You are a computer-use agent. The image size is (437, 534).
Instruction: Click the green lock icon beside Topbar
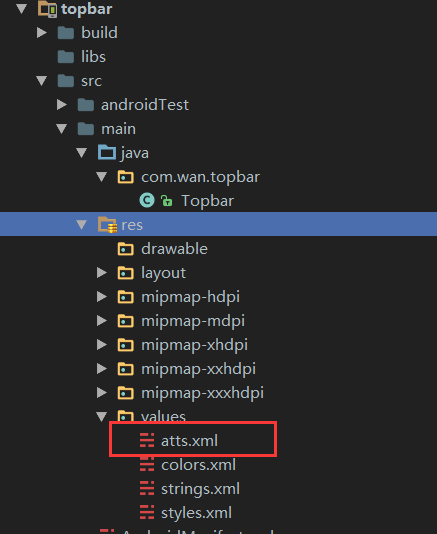(167, 201)
